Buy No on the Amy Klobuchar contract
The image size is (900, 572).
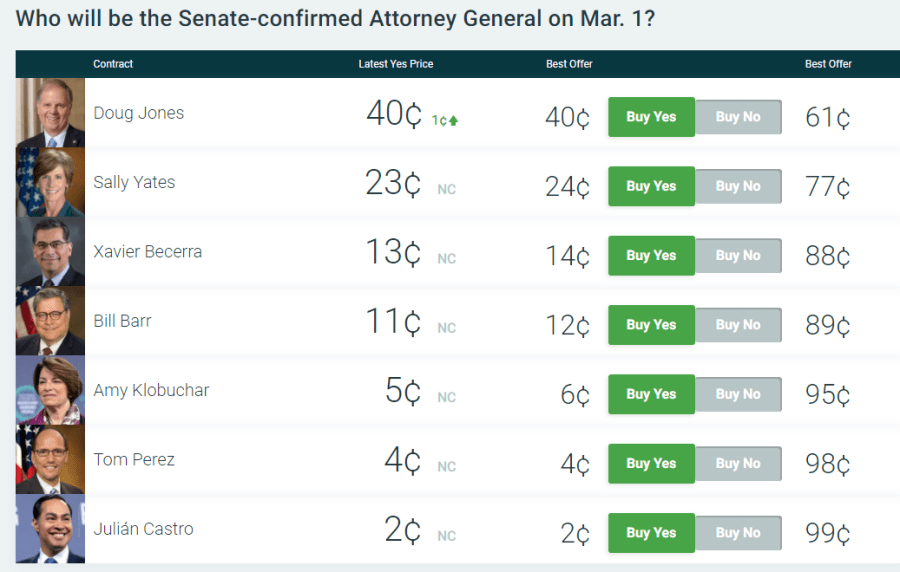(738, 394)
